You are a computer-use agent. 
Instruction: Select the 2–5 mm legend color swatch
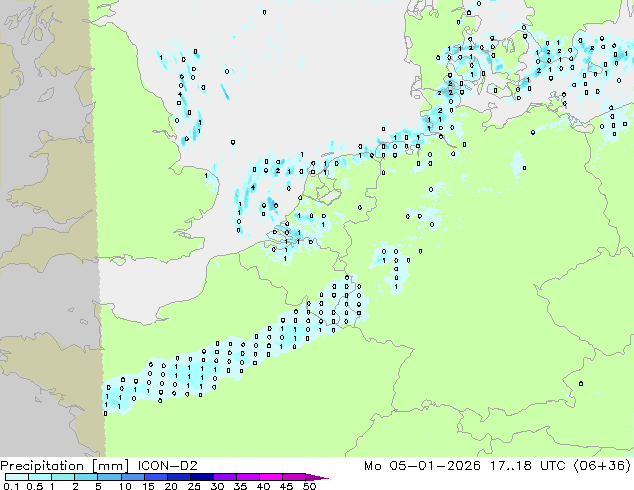(x=86, y=477)
